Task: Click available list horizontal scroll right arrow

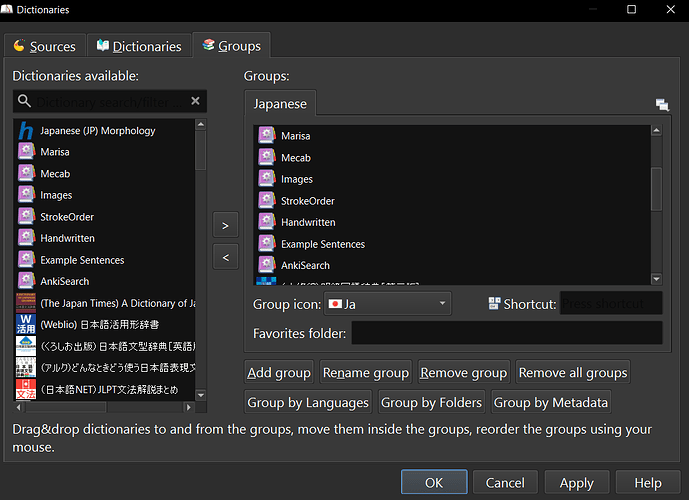Action: click(189, 407)
